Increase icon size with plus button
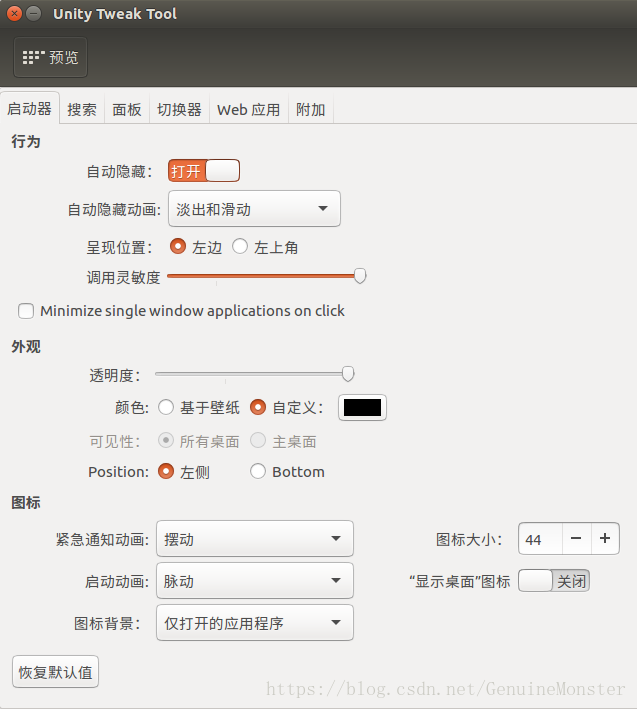The width and height of the screenshot is (637, 709). point(605,539)
